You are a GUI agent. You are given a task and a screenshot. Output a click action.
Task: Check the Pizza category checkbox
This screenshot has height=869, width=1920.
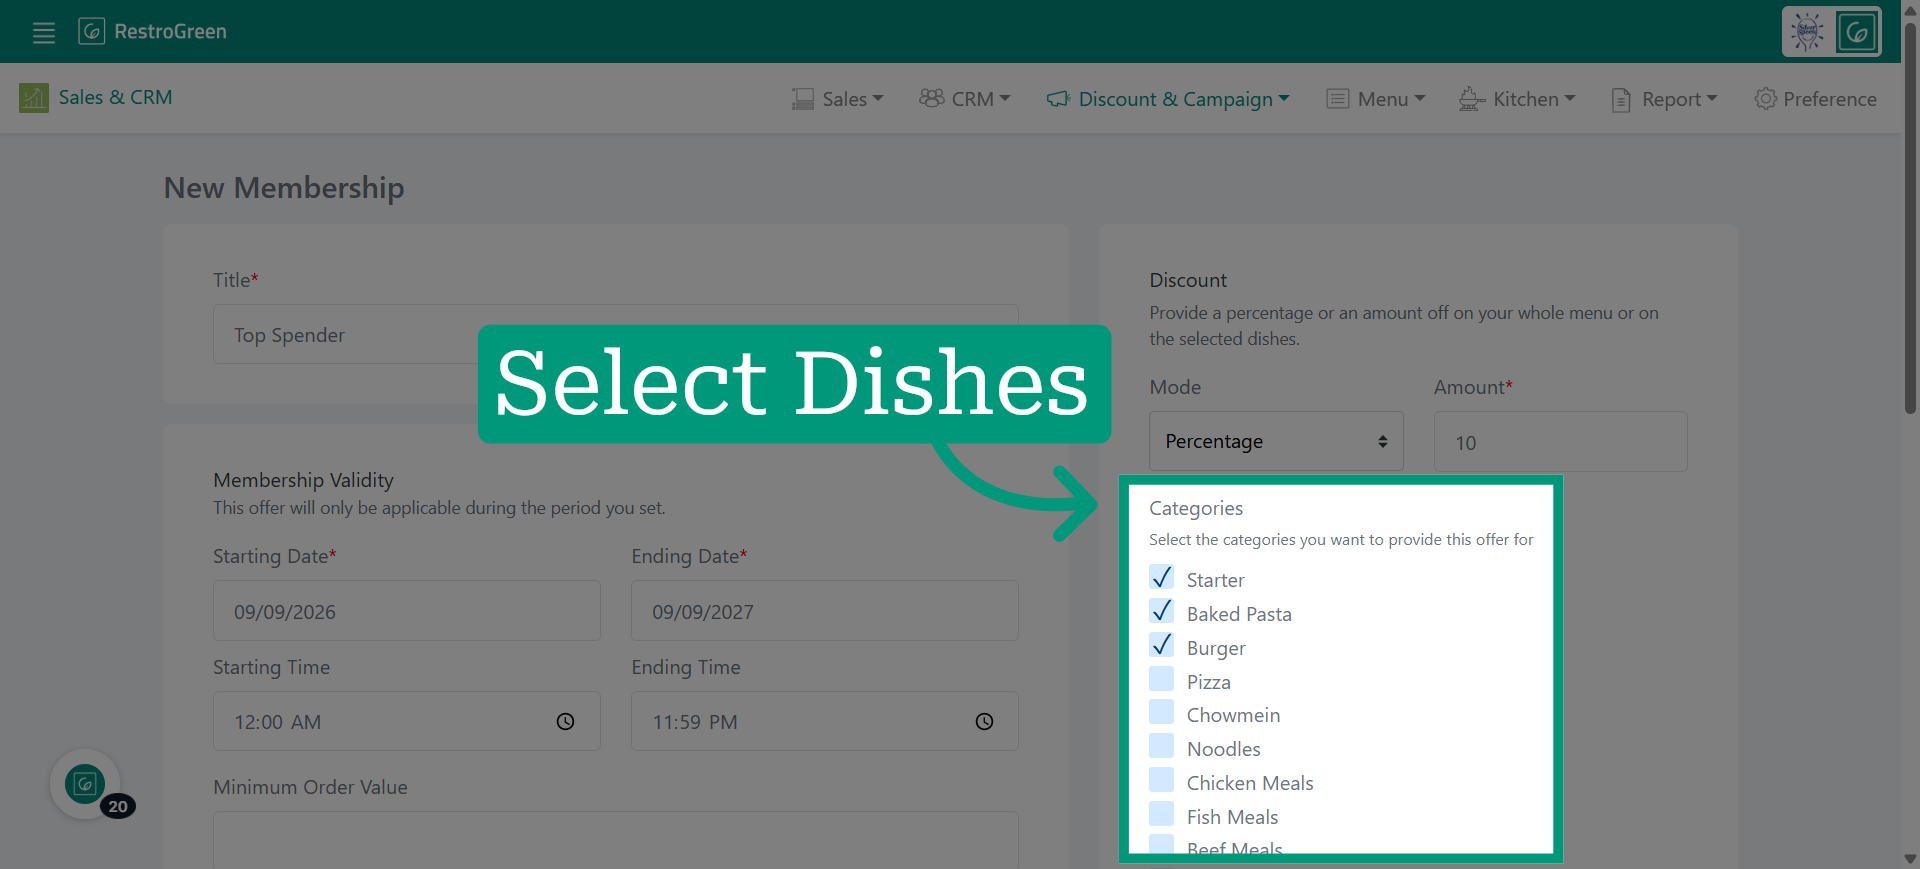pyautogui.click(x=1161, y=679)
